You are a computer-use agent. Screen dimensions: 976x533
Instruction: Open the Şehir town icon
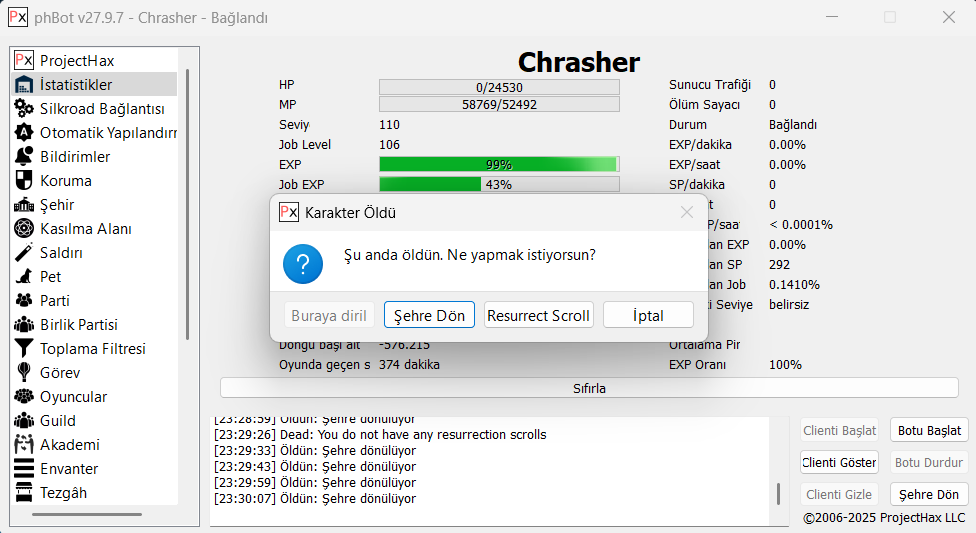[x=24, y=205]
